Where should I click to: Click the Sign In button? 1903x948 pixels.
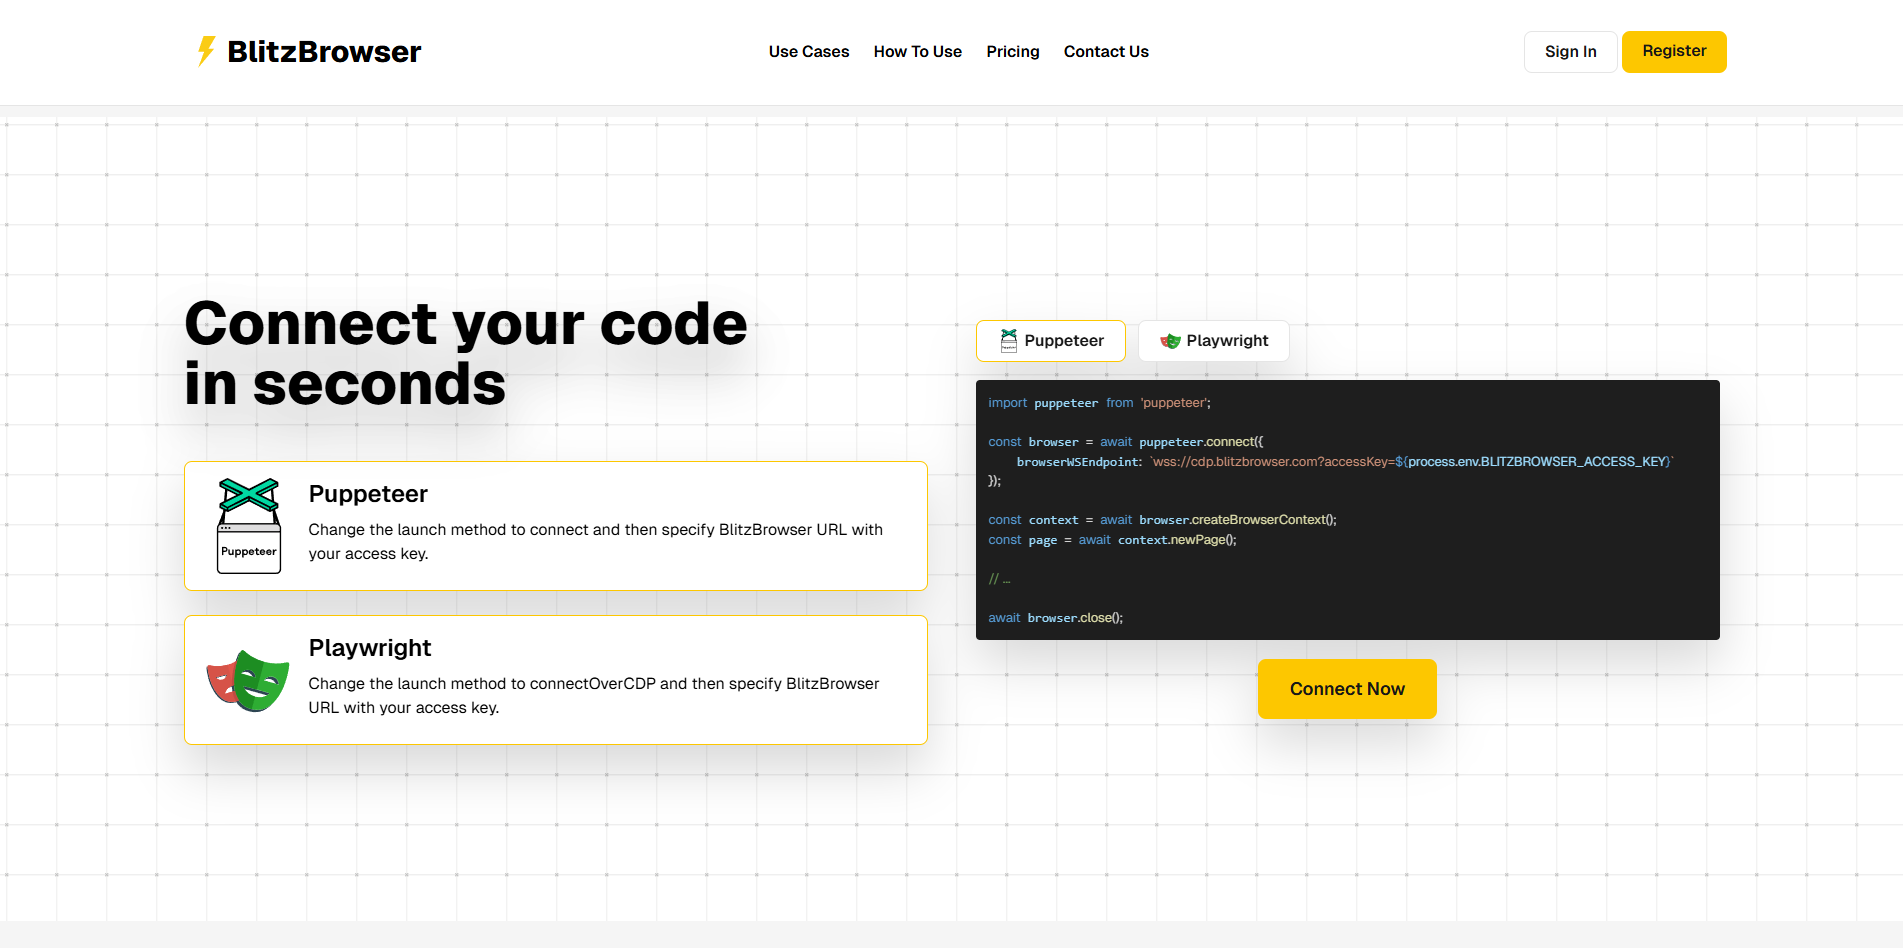1570,52
